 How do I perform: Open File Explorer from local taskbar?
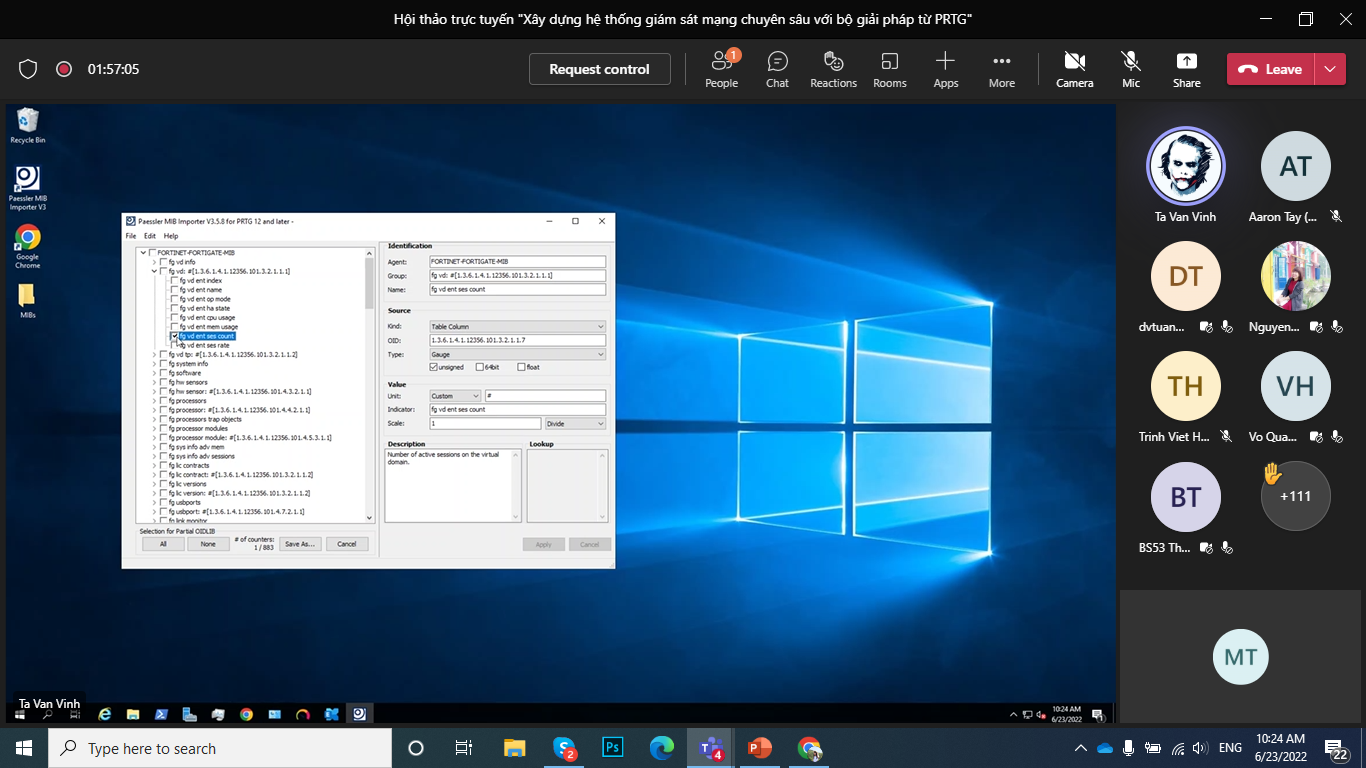pyautogui.click(x=514, y=748)
